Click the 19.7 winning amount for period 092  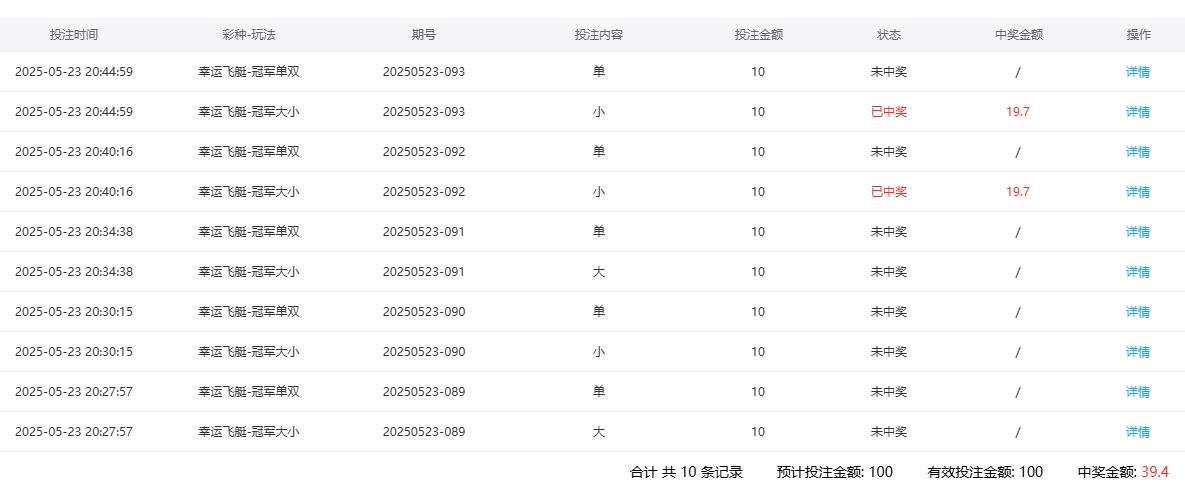point(1018,192)
